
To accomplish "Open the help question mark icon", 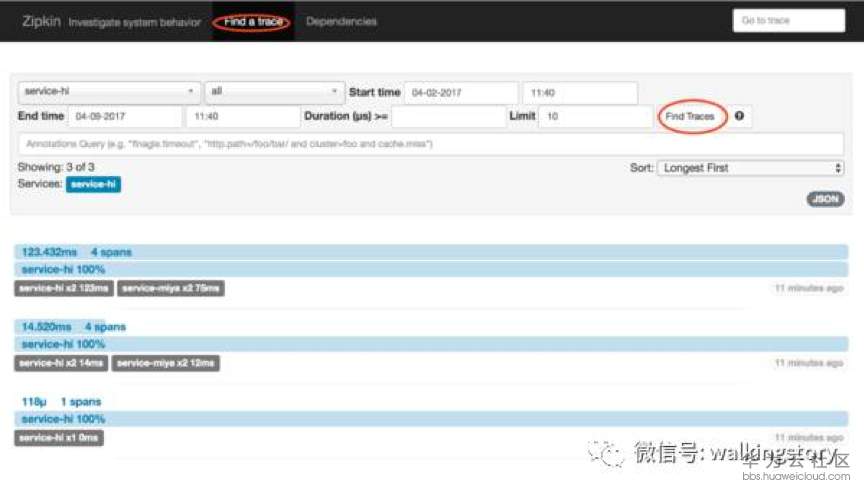I will (739, 116).
